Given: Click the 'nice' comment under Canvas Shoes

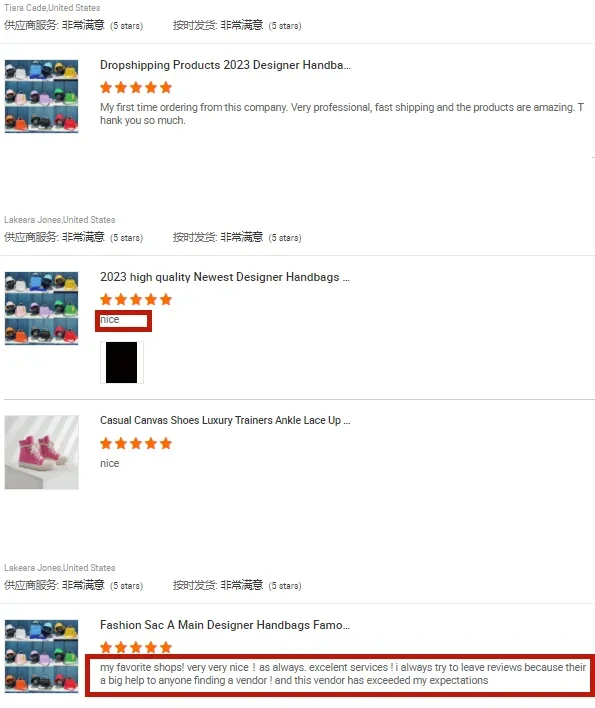Looking at the screenshot, I should tap(110, 464).
